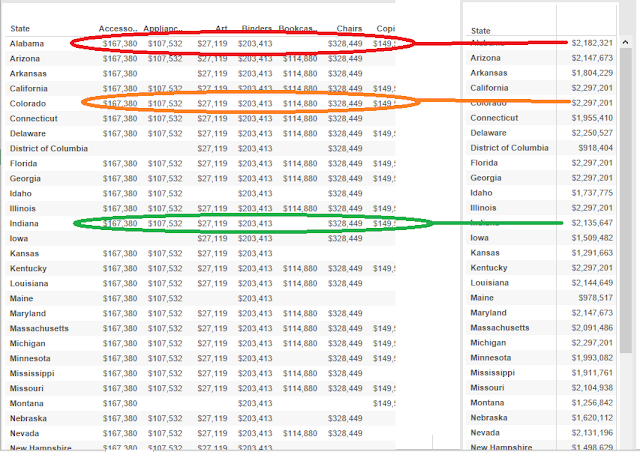Select Nebraska row label in left table
640x452 pixels.
click(28, 419)
